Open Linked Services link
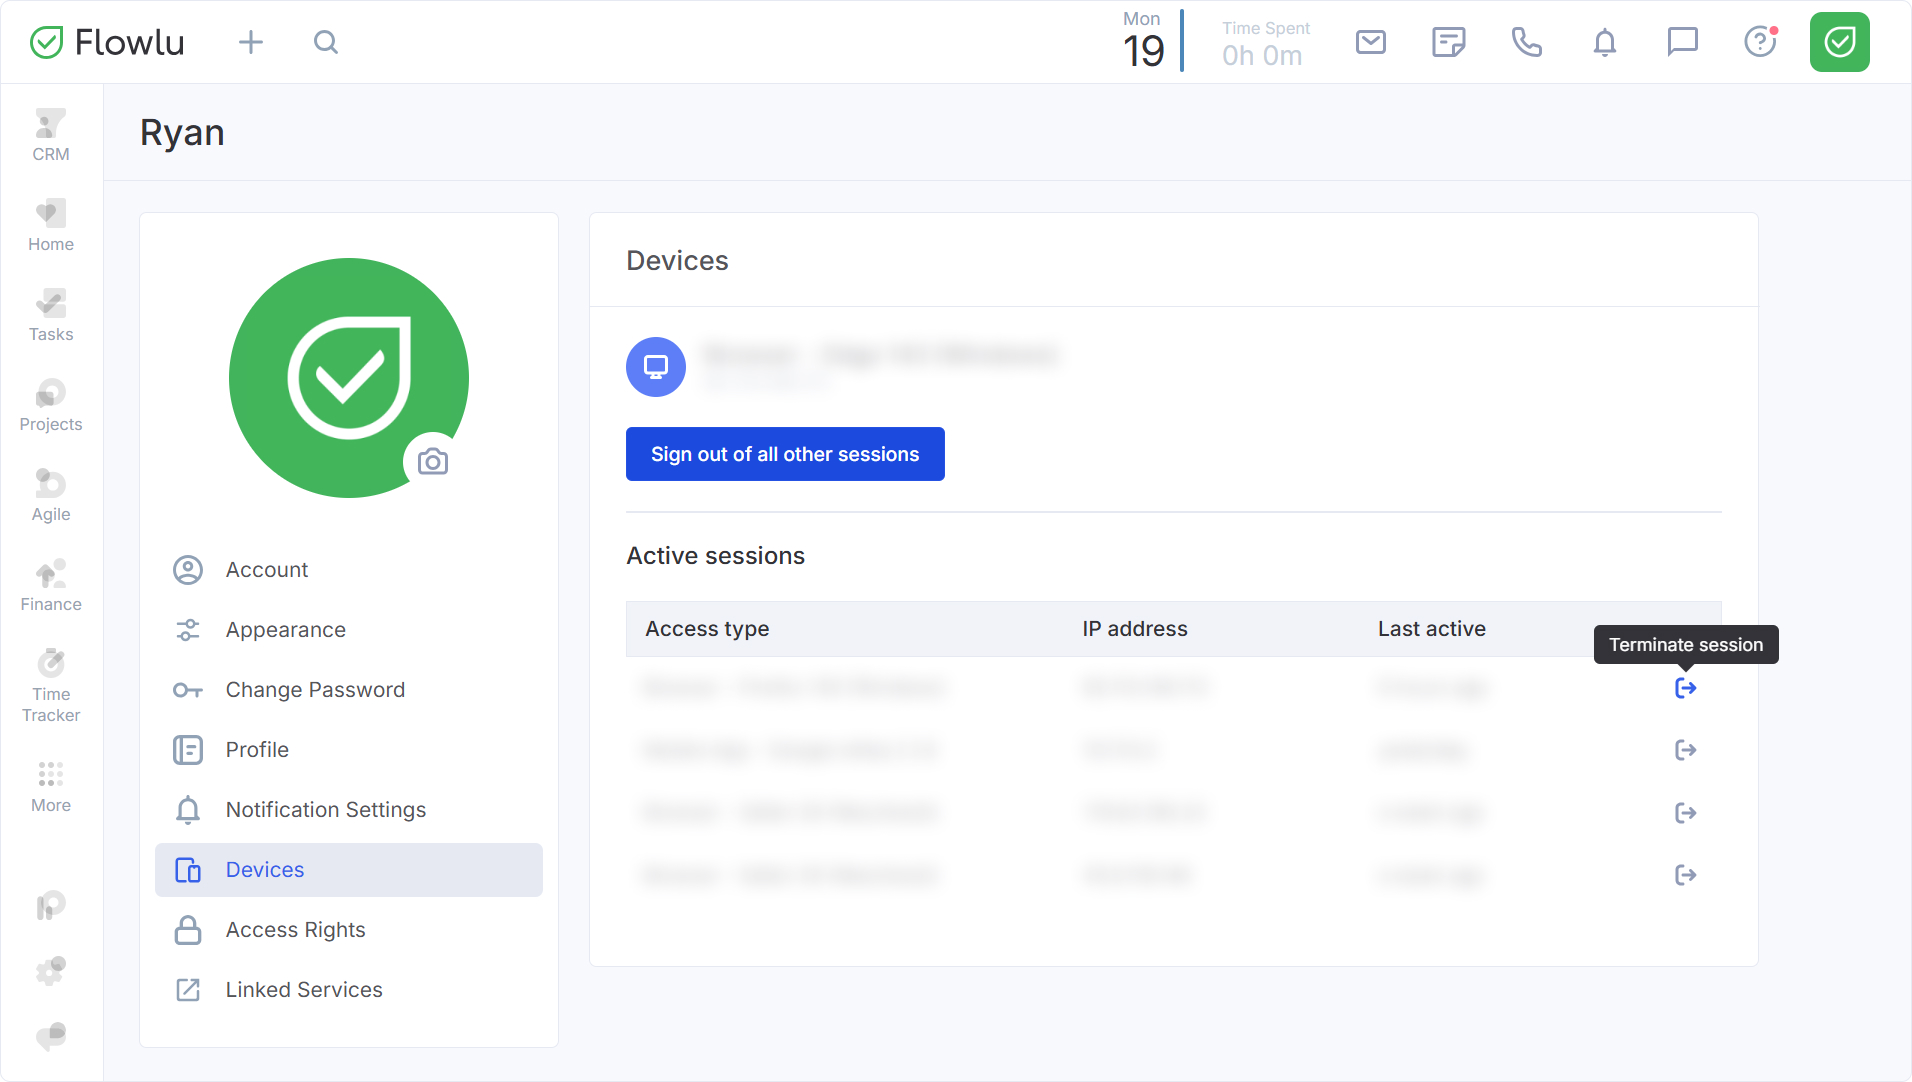The height and width of the screenshot is (1082, 1912). pos(304,990)
